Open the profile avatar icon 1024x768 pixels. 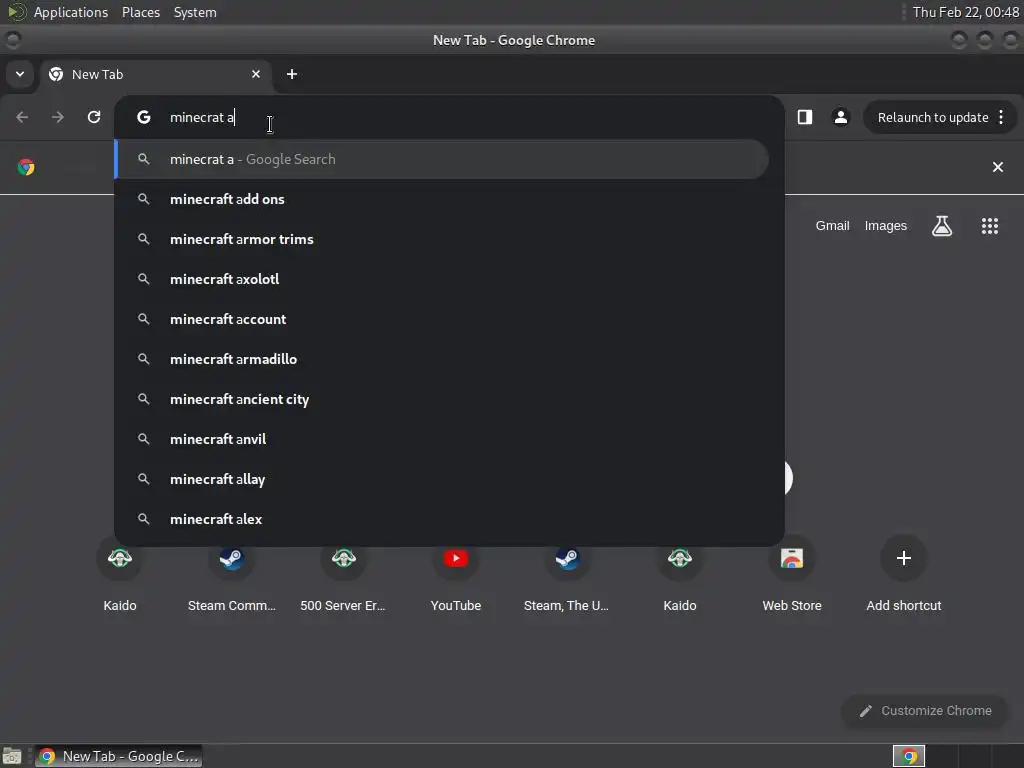(x=840, y=117)
